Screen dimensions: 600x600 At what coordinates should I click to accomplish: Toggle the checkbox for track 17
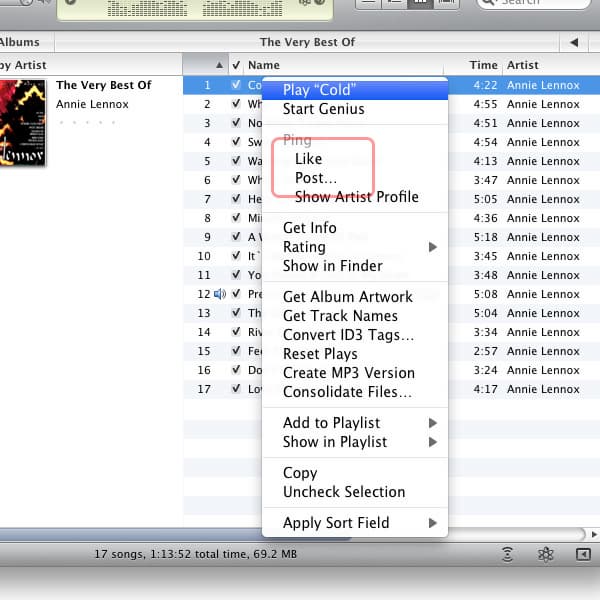click(236, 389)
